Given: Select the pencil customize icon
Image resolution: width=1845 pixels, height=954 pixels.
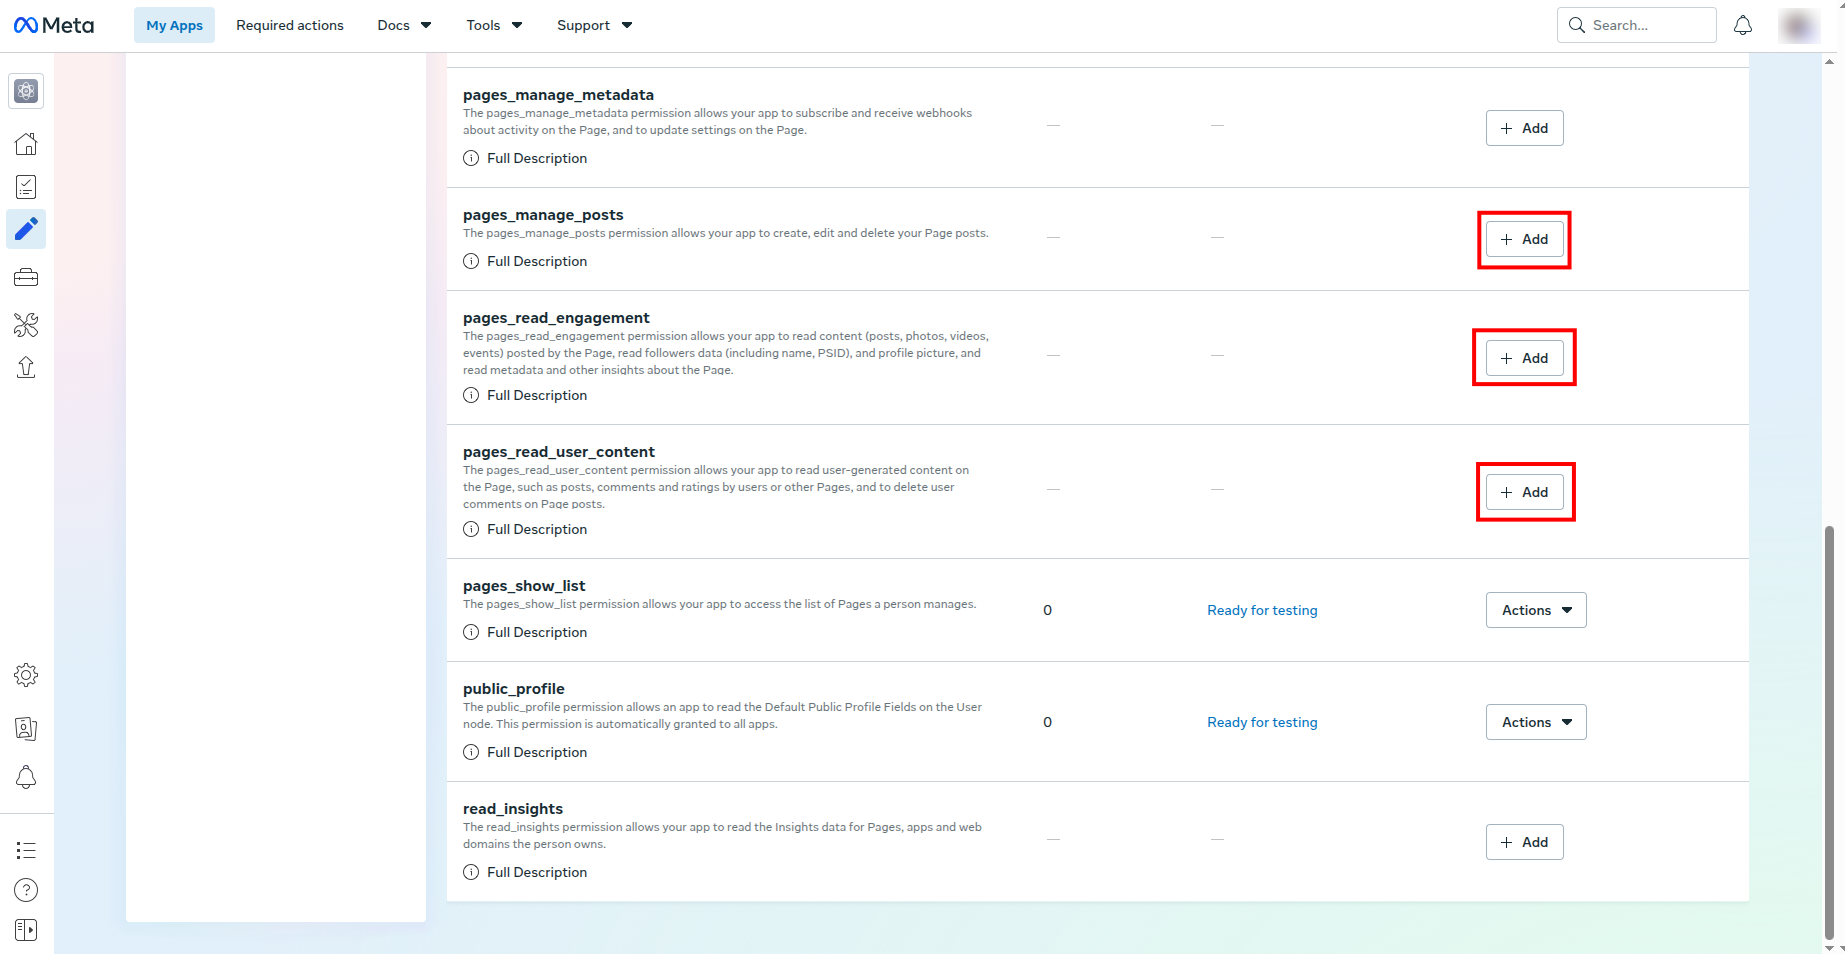Looking at the screenshot, I should pos(27,229).
